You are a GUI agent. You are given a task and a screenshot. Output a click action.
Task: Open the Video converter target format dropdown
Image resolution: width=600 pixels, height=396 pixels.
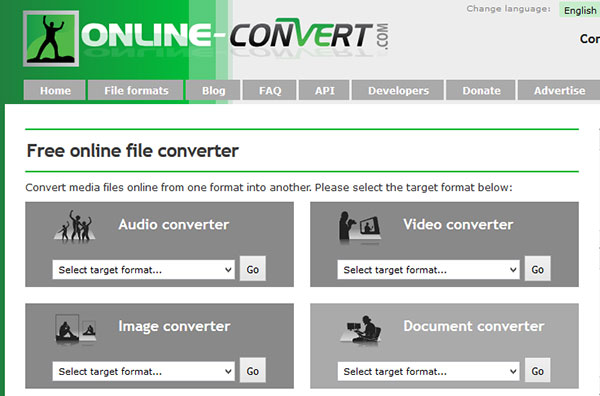429,270
